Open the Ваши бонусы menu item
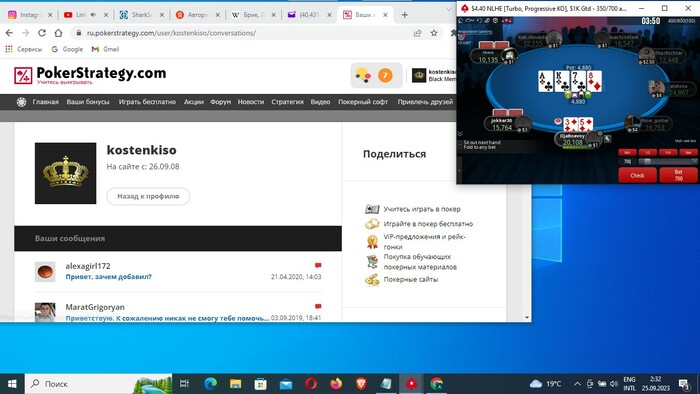This screenshot has height=394, width=700. click(x=88, y=102)
